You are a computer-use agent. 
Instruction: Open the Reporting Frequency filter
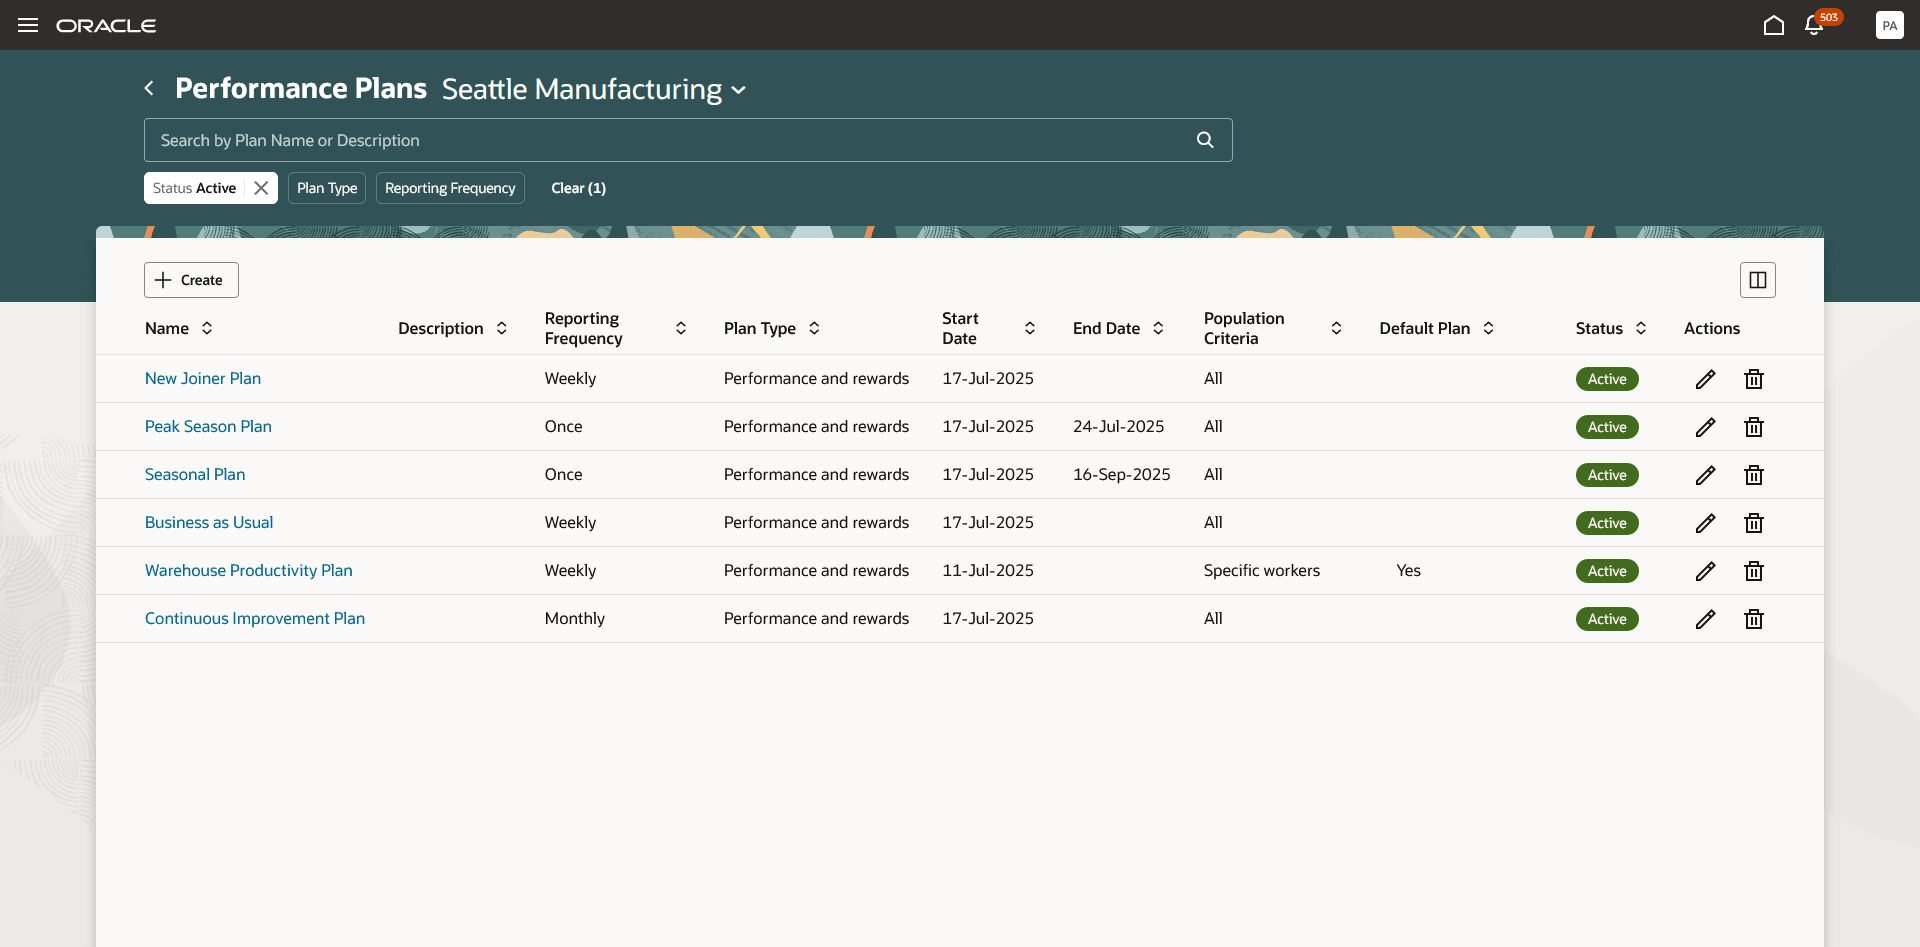click(x=450, y=188)
